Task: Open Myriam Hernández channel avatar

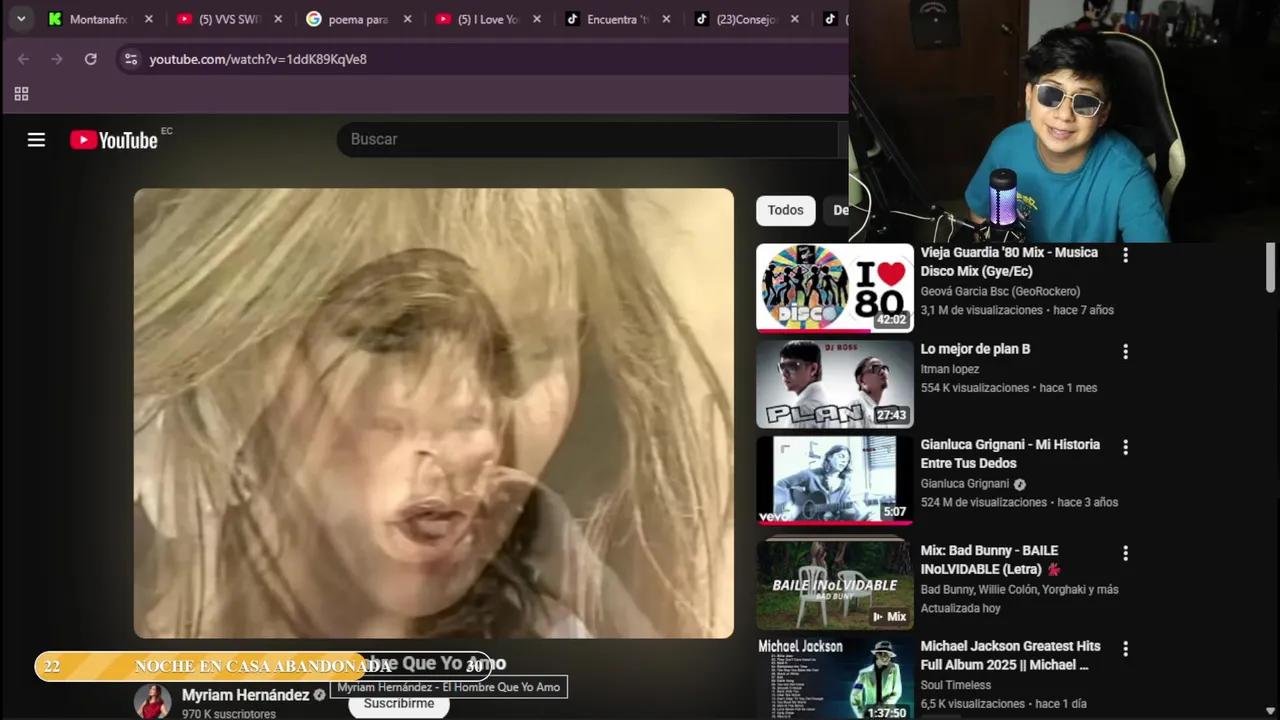Action: (153, 701)
